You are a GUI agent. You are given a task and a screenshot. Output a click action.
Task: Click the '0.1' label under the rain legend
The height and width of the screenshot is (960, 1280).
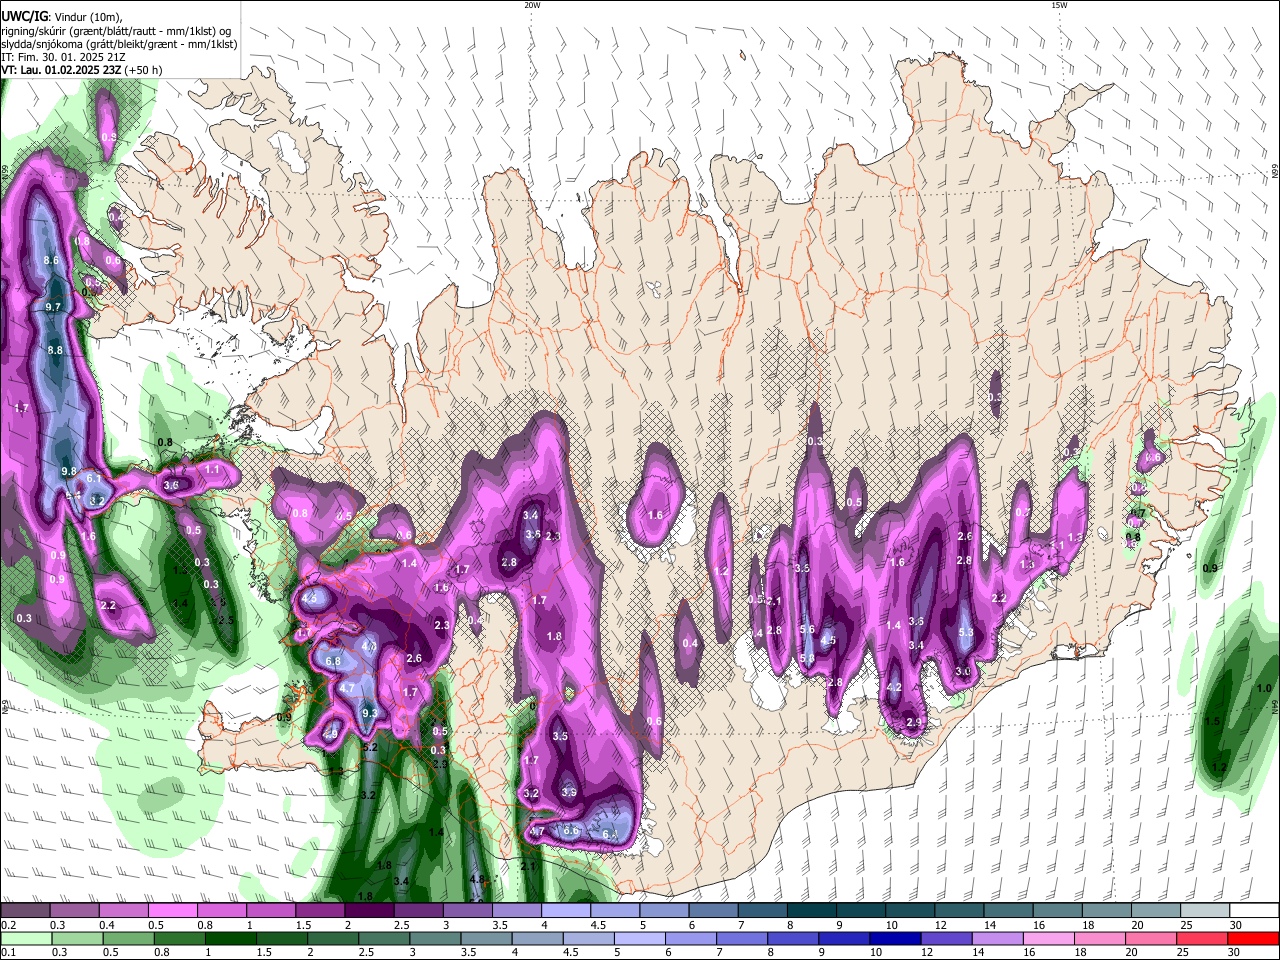7,953
